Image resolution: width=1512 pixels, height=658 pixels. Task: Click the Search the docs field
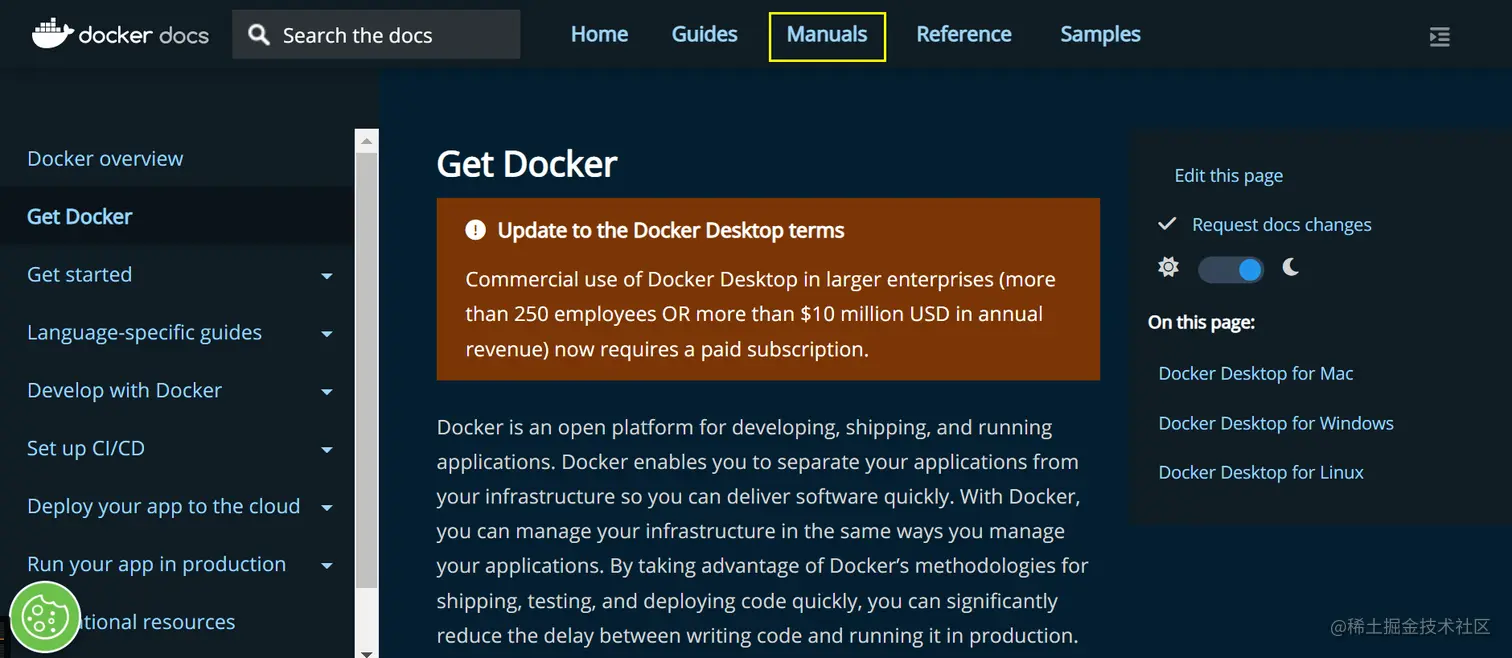(390, 36)
